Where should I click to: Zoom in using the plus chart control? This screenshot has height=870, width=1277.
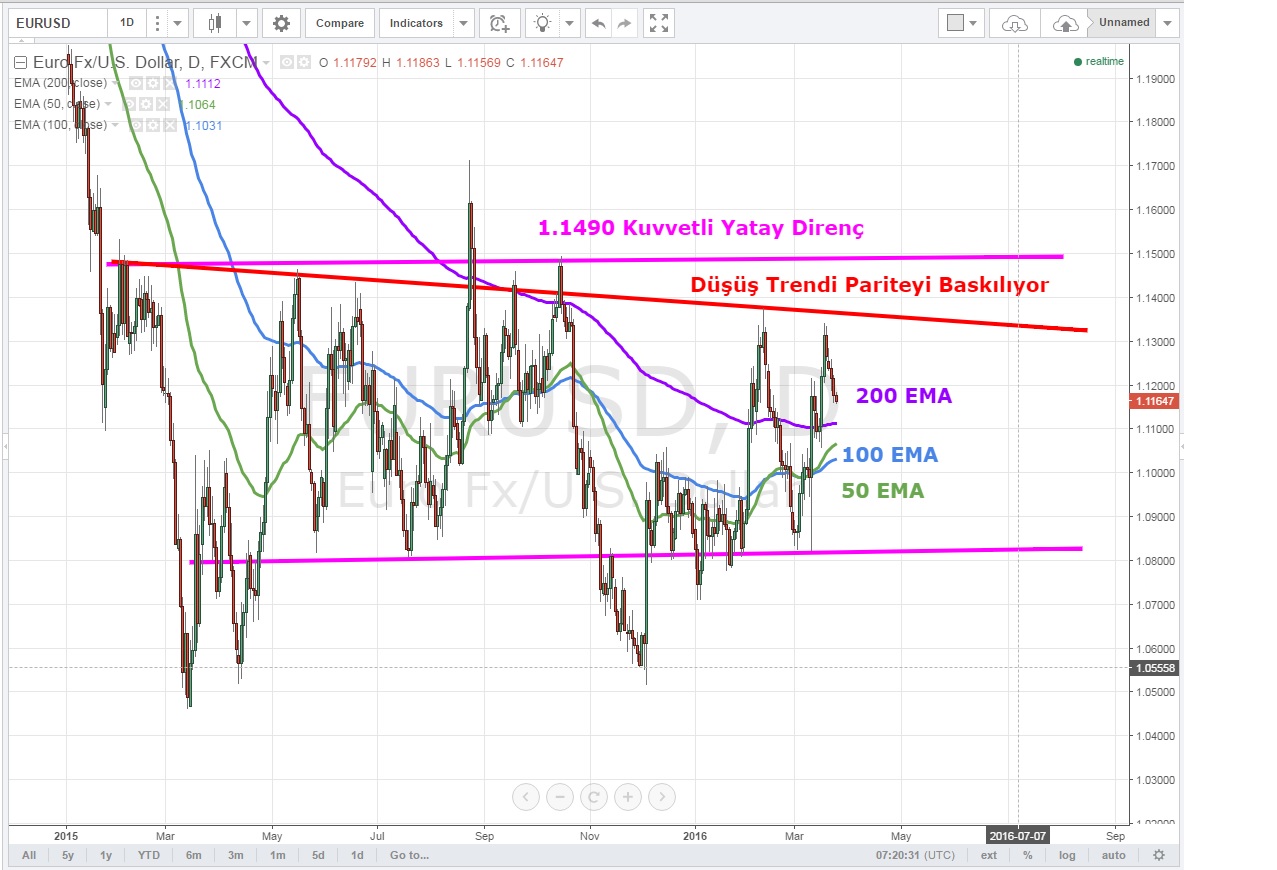click(x=628, y=797)
